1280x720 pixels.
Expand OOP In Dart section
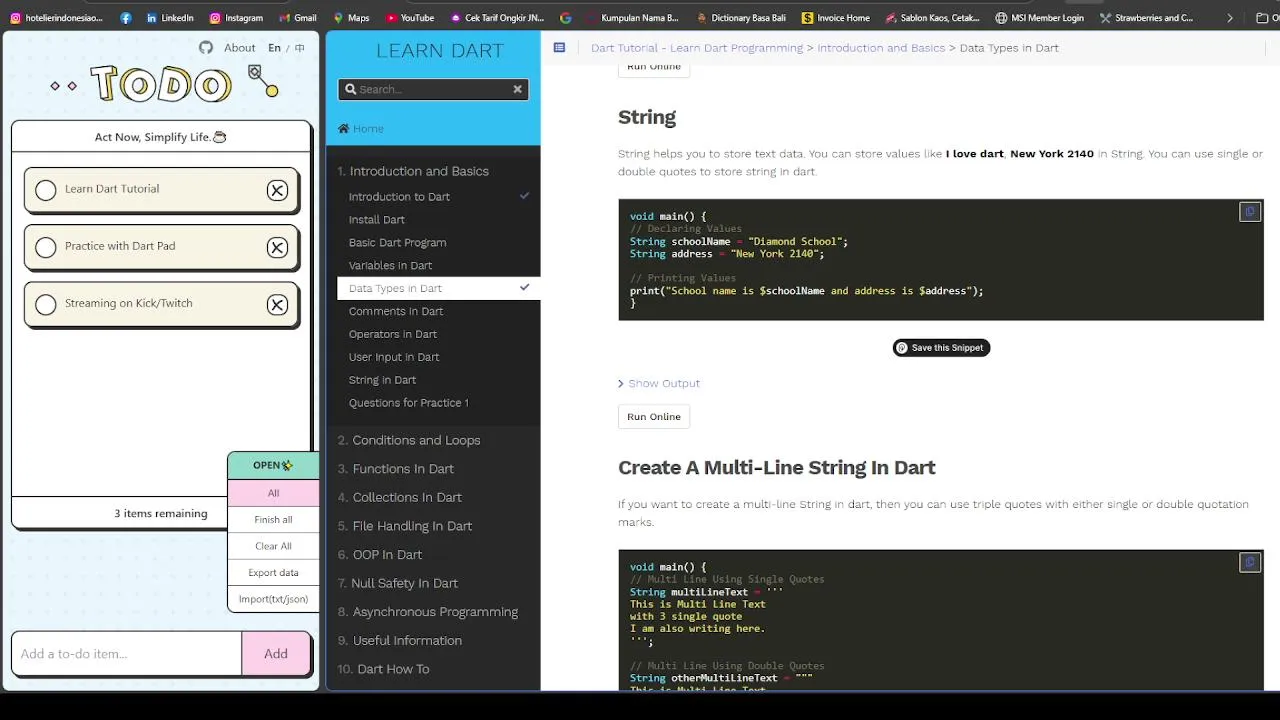(x=380, y=555)
